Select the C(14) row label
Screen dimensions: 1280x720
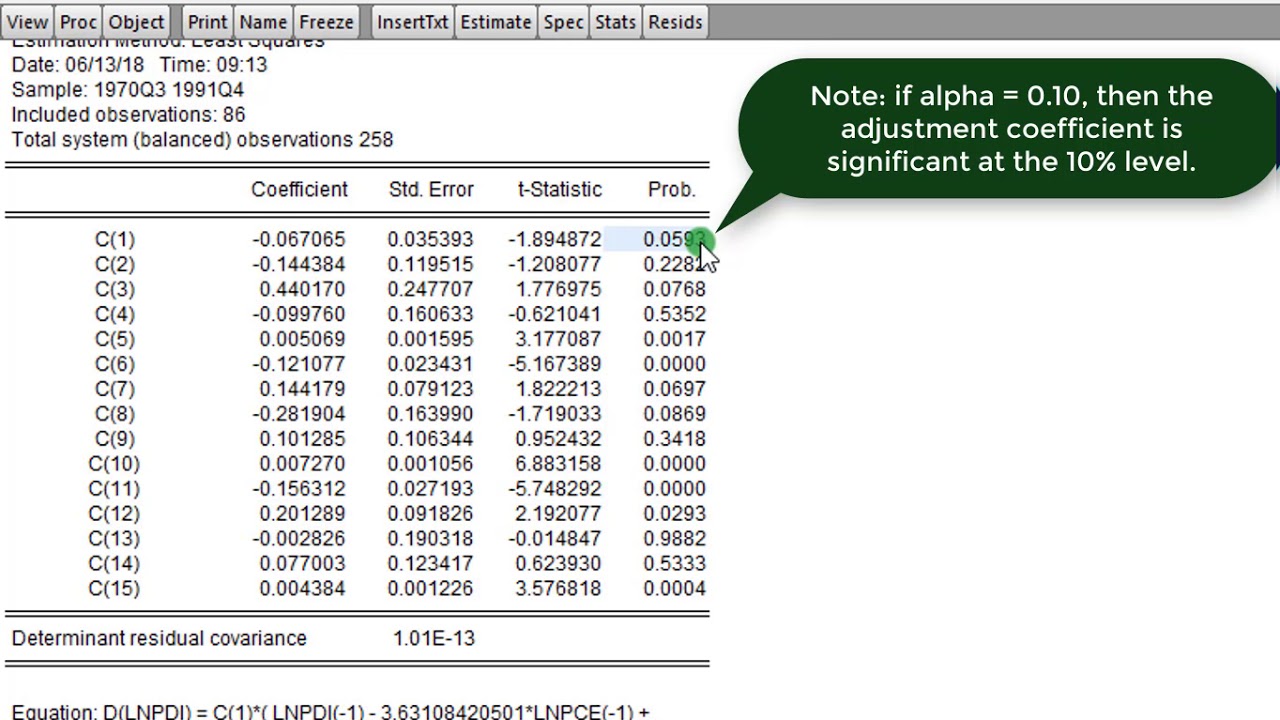coord(114,565)
